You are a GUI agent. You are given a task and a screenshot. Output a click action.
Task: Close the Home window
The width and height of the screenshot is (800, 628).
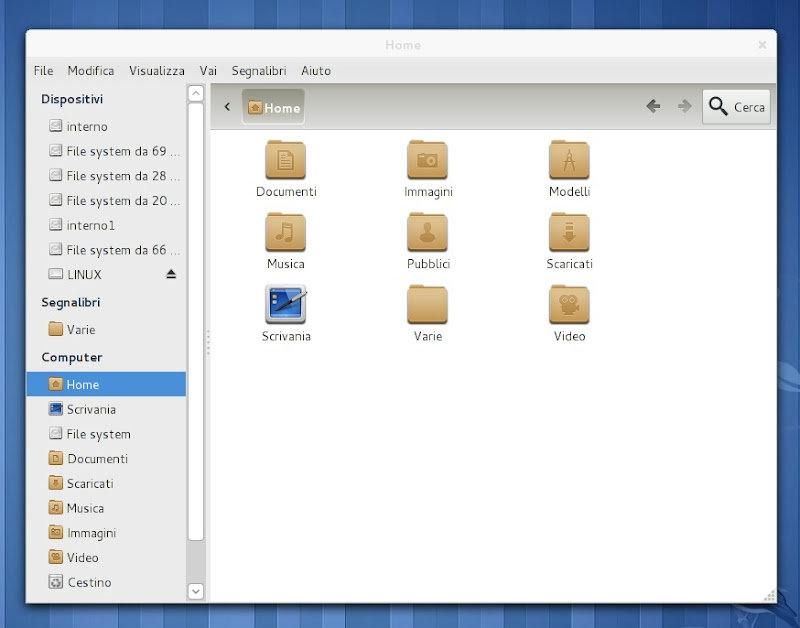tap(762, 45)
